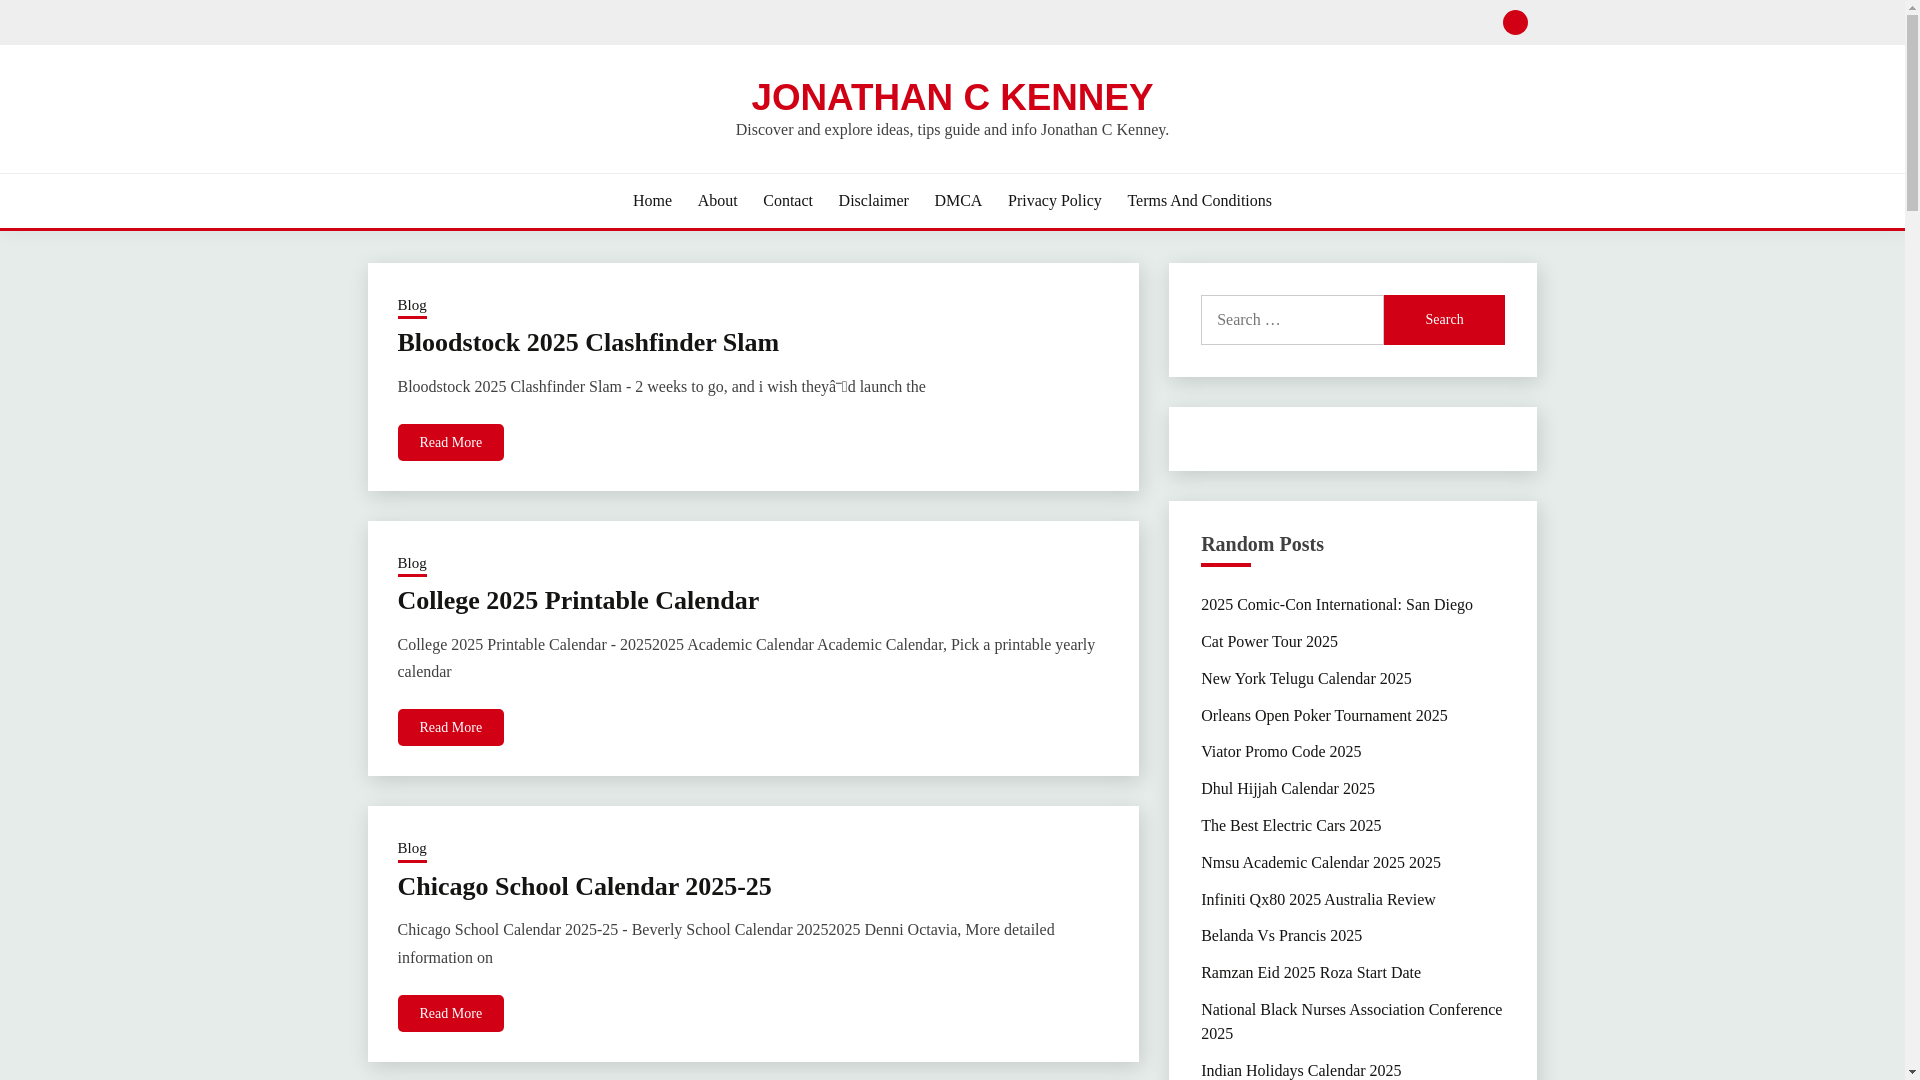Open Infiniti Qx80 2025 Australia Review
The height and width of the screenshot is (1080, 1920).
pos(1318,900)
